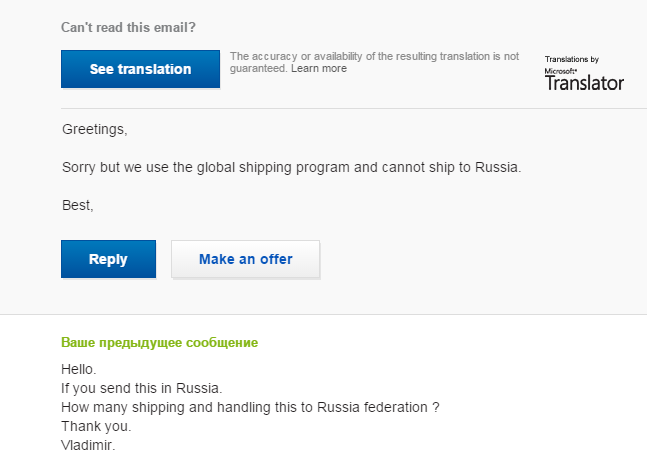Click the small "Microsoft" text above Translator
Screen dimensions: 647x469
coord(560,72)
